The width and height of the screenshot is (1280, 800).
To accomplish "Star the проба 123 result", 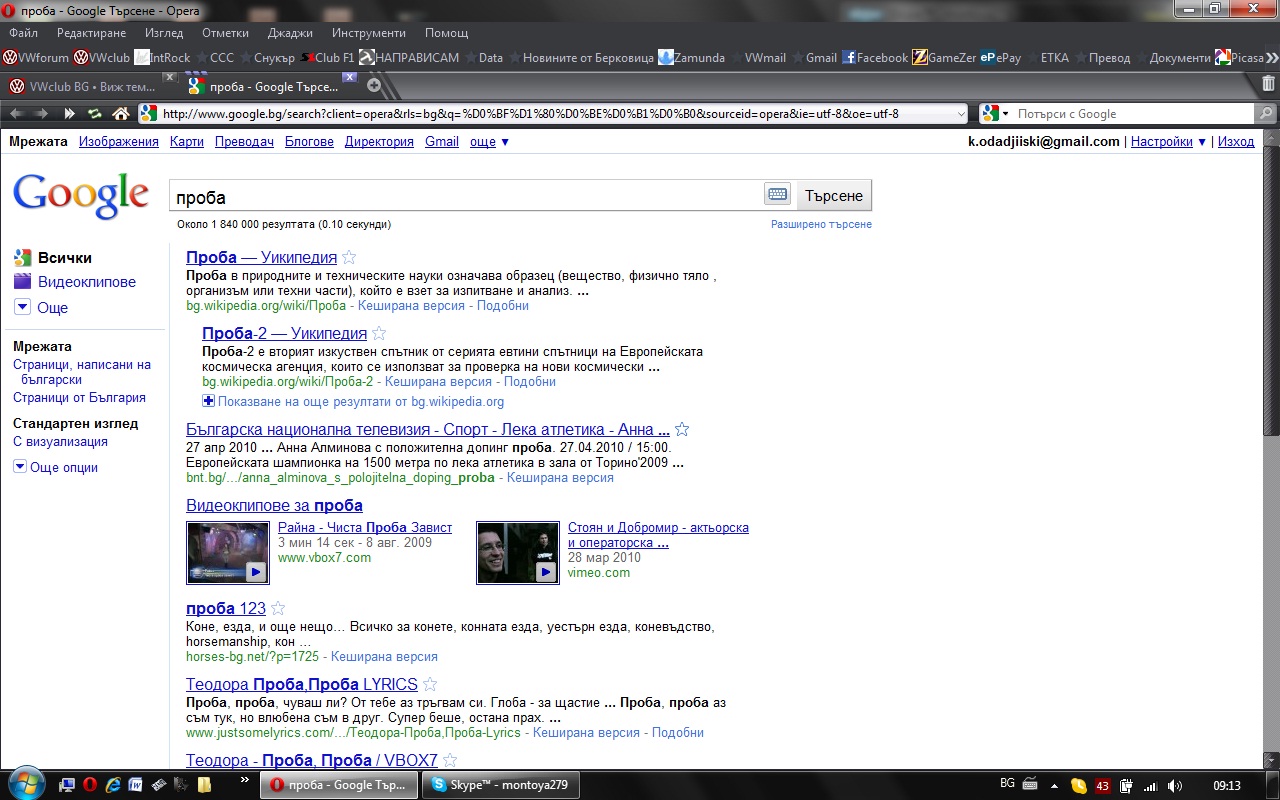I will point(278,608).
